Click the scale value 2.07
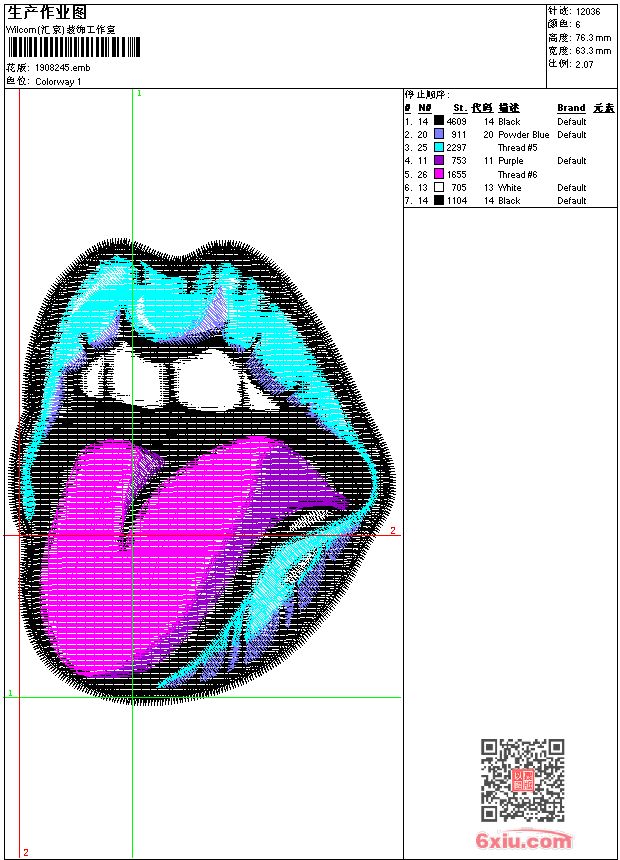620x860 pixels. pyautogui.click(x=584, y=64)
